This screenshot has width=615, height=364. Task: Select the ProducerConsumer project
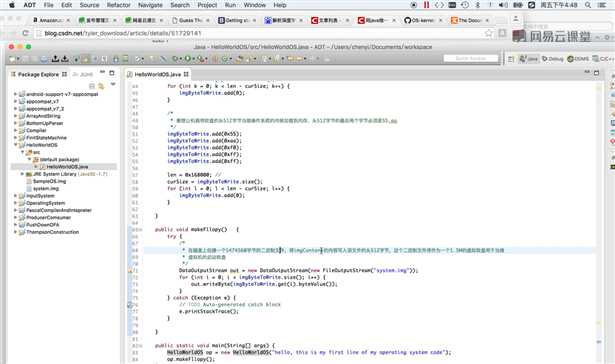[x=48, y=217]
